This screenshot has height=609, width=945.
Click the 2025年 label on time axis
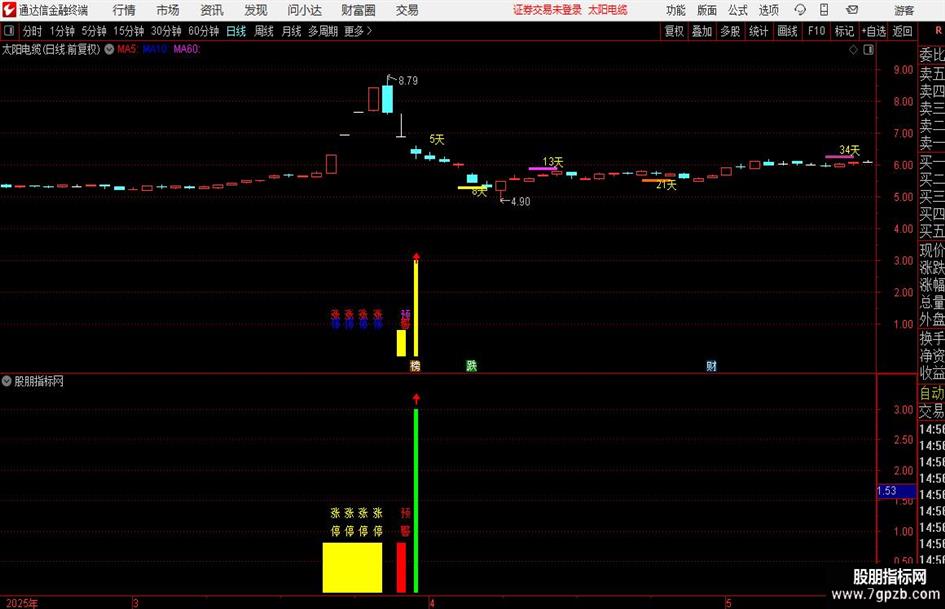(x=21, y=603)
